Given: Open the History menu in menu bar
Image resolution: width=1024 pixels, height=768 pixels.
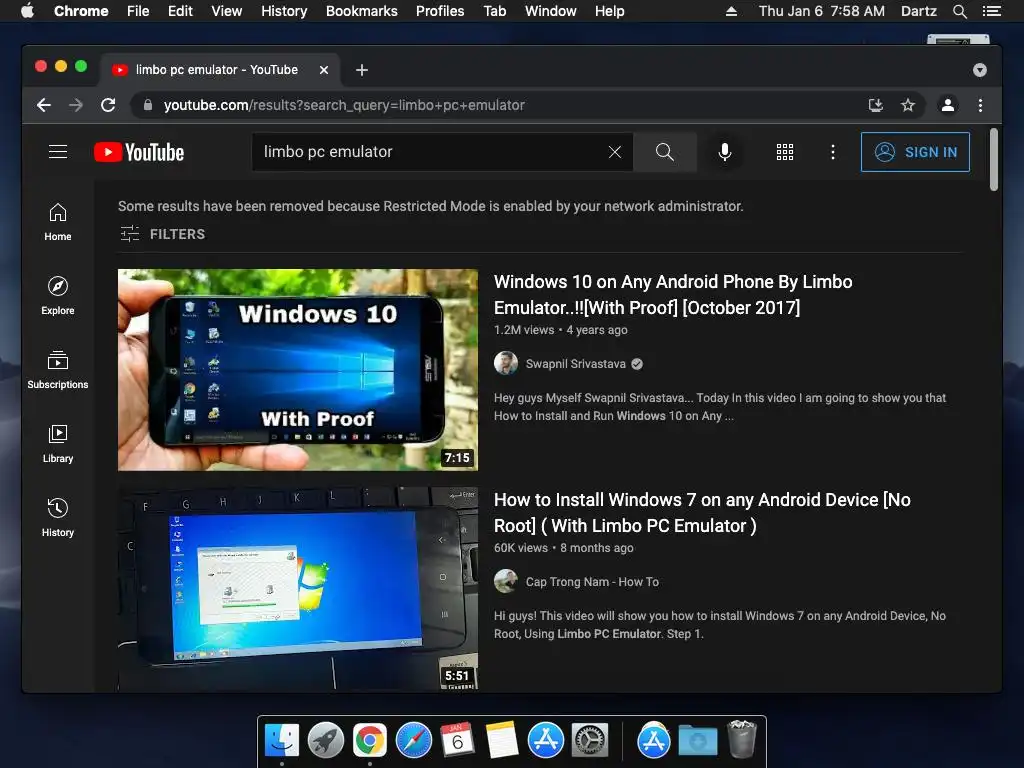Looking at the screenshot, I should tap(284, 11).
